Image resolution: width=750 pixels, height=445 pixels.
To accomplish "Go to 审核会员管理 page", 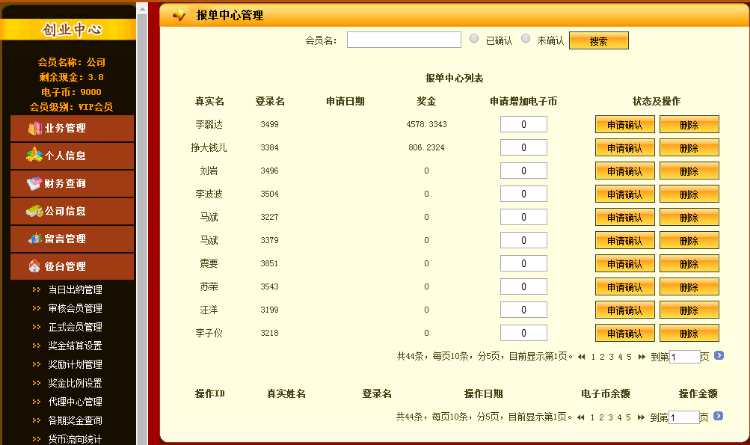I will coord(75,308).
